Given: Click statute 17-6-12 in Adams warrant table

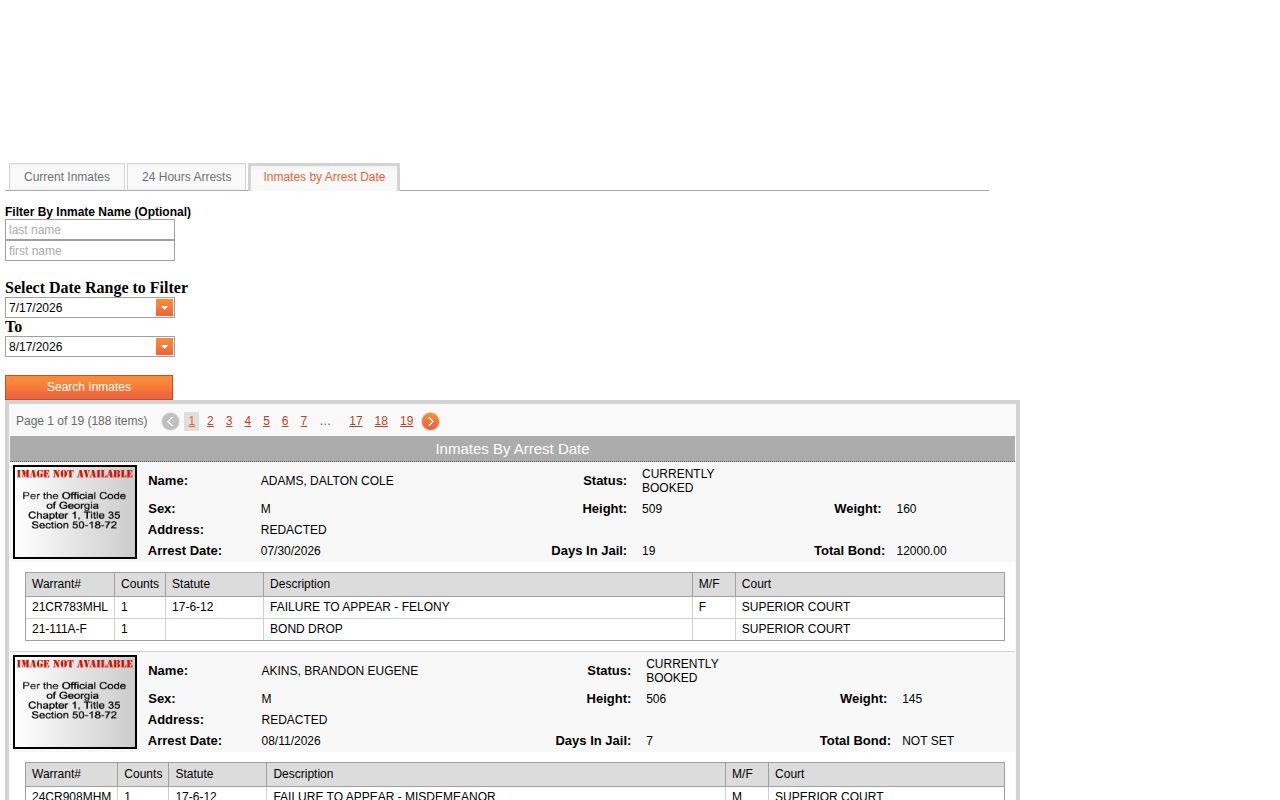Looking at the screenshot, I should point(193,607).
